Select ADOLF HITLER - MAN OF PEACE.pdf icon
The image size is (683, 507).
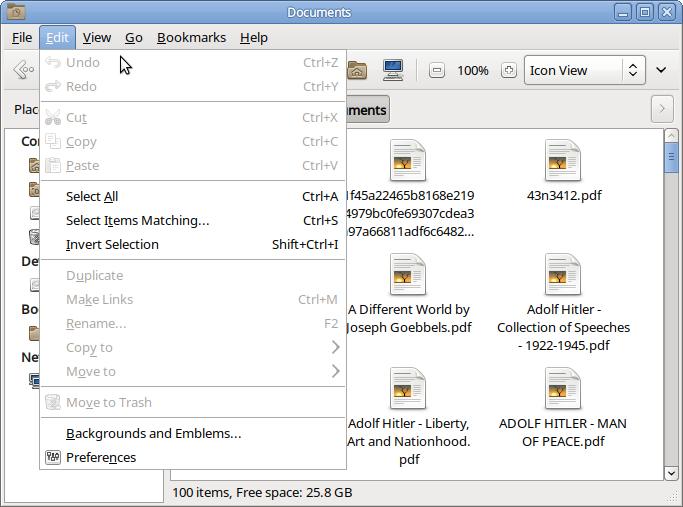[563, 389]
